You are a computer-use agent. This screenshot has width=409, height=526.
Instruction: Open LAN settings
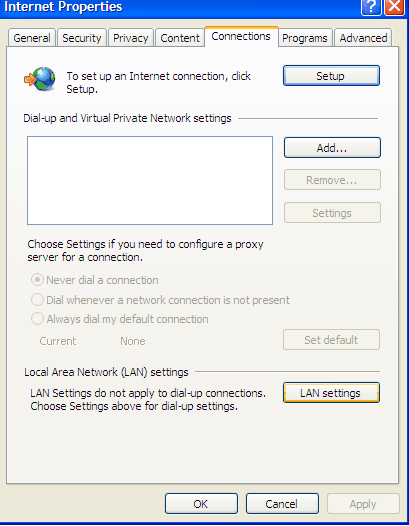[331, 392]
